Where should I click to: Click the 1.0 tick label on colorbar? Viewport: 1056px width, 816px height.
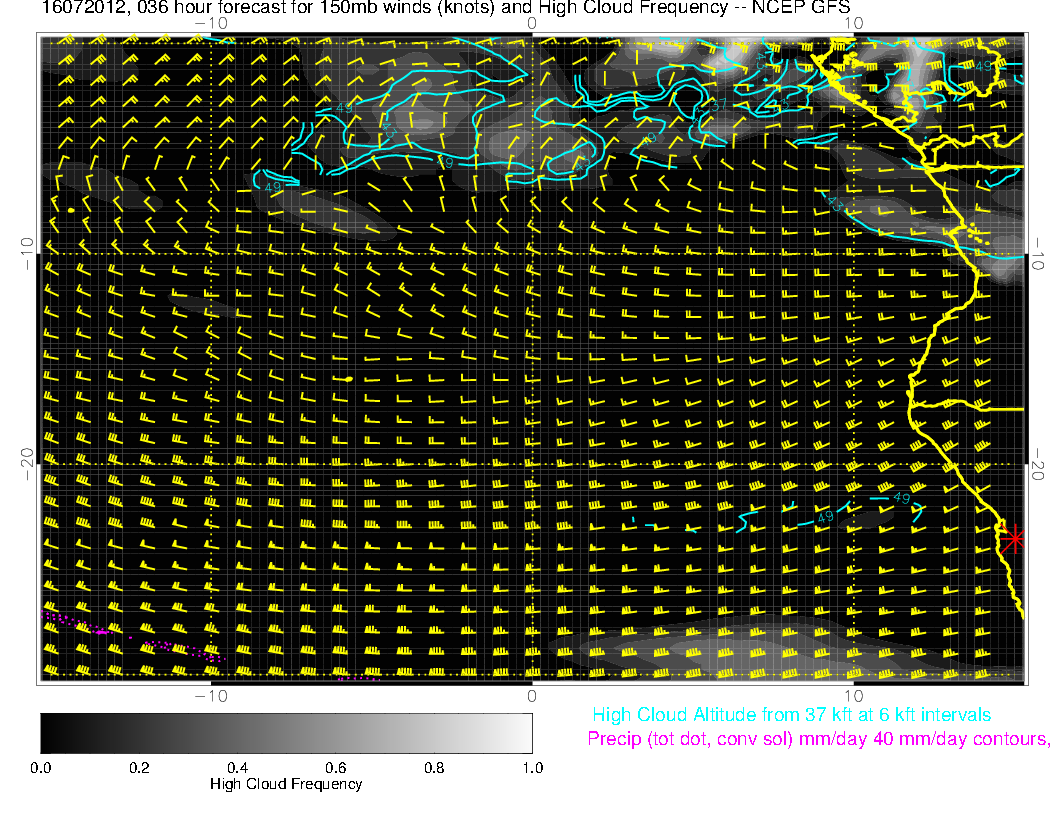pyautogui.click(x=532, y=767)
